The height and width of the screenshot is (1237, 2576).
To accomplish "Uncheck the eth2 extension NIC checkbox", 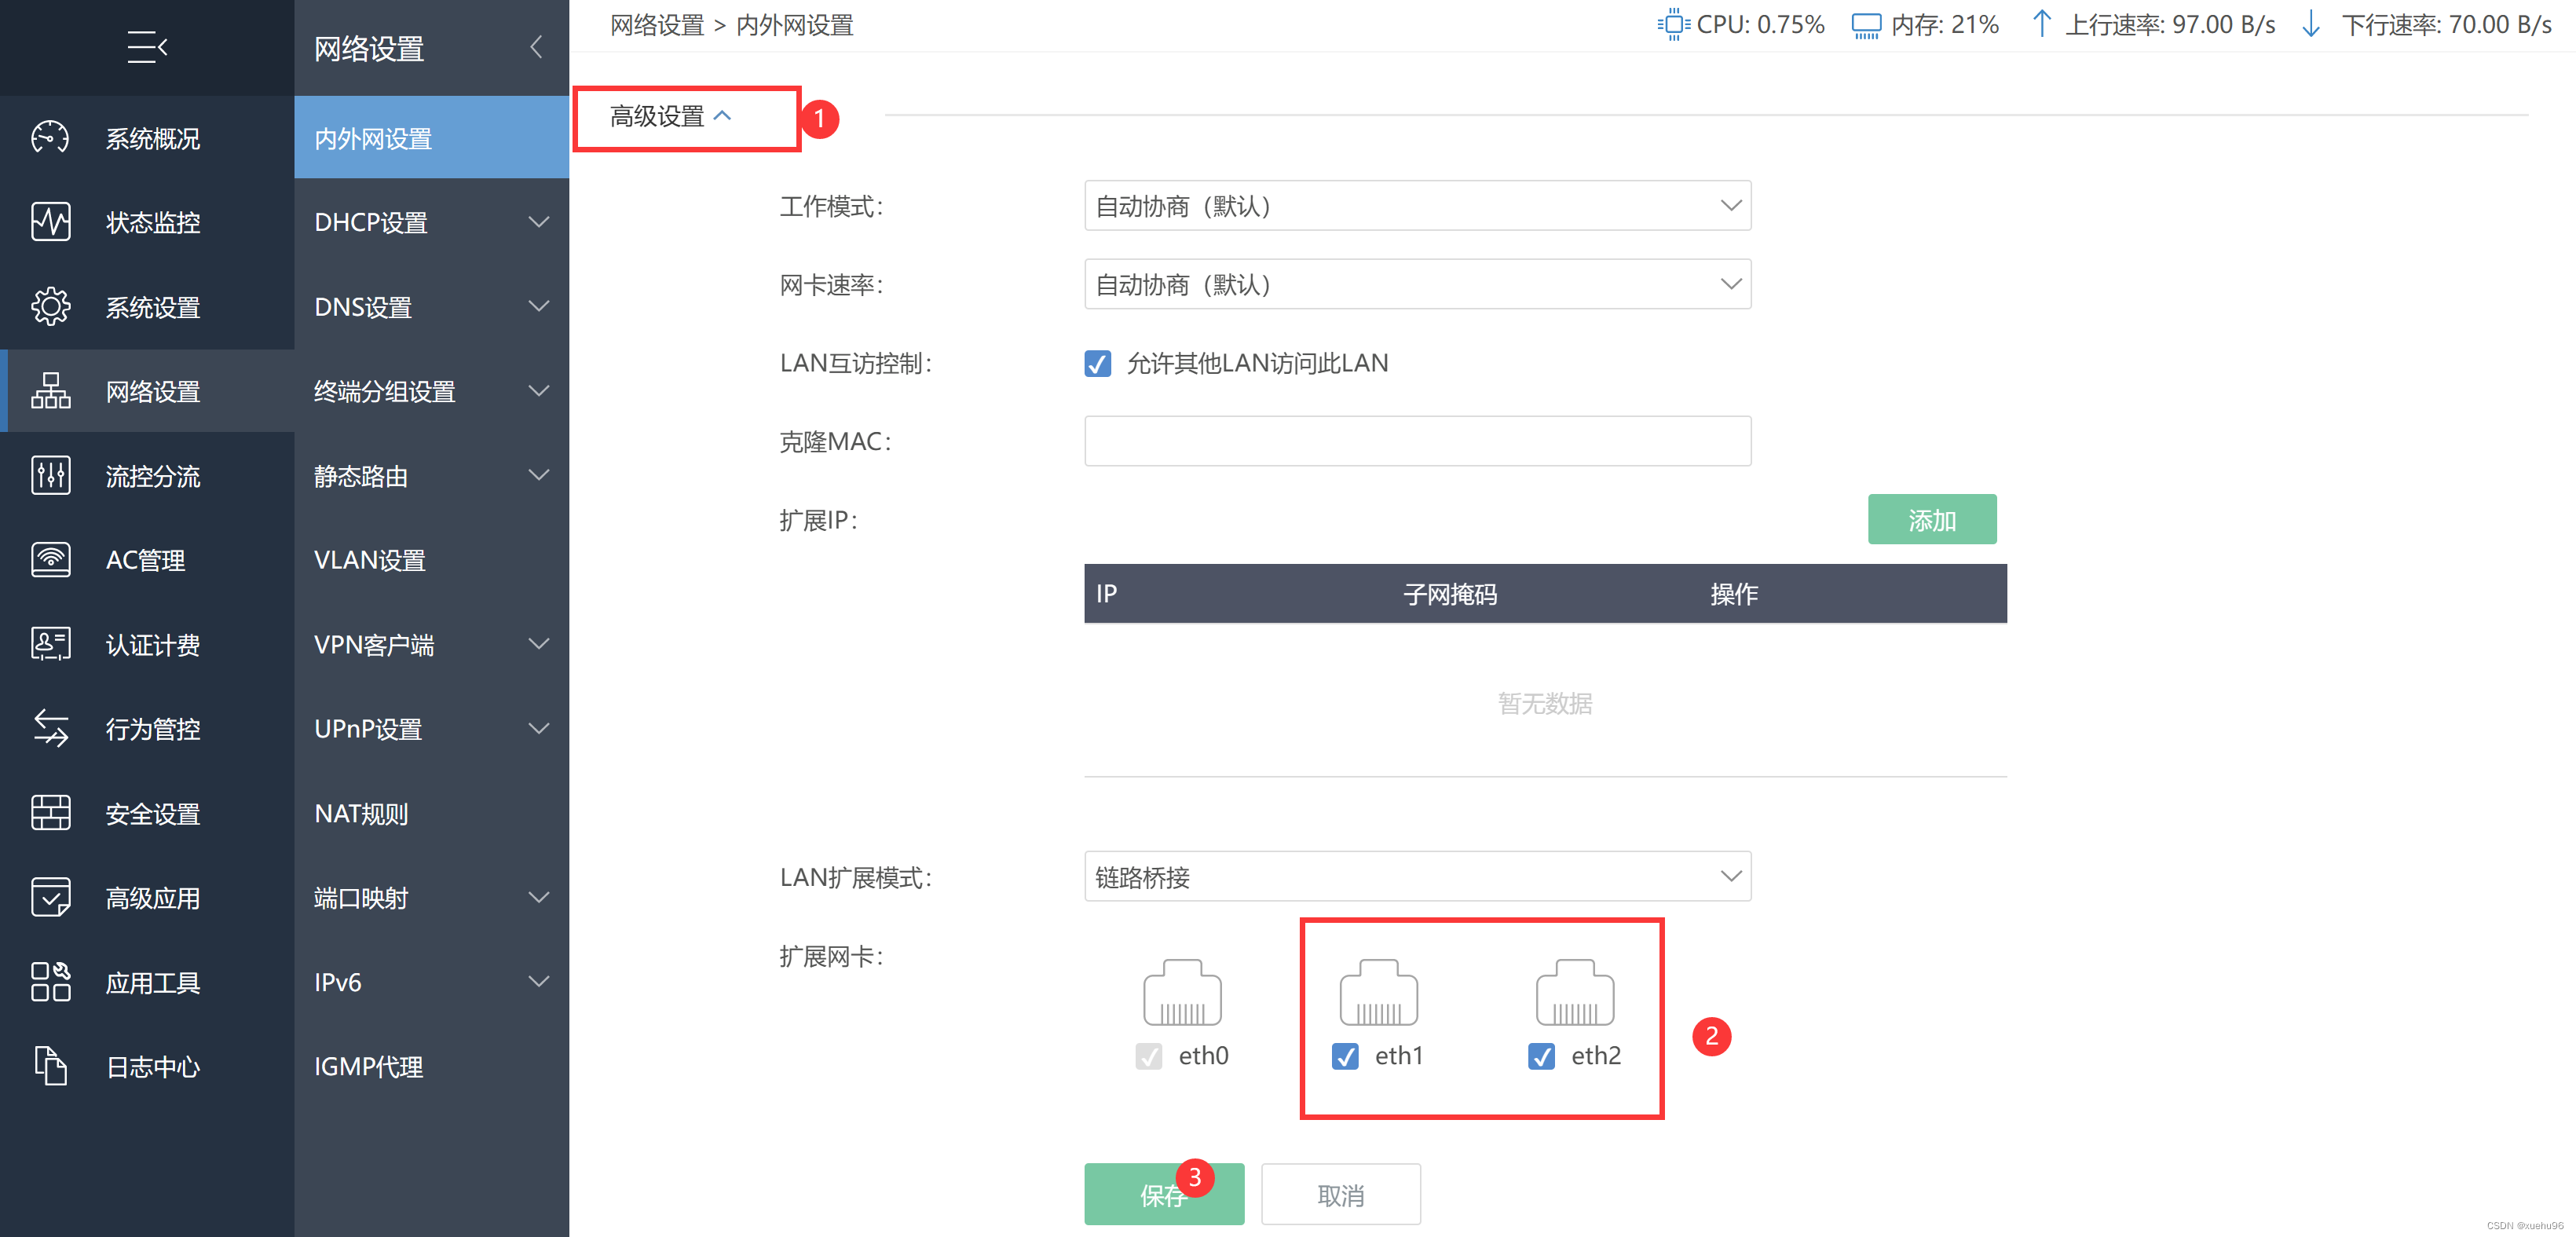I will (1541, 1056).
